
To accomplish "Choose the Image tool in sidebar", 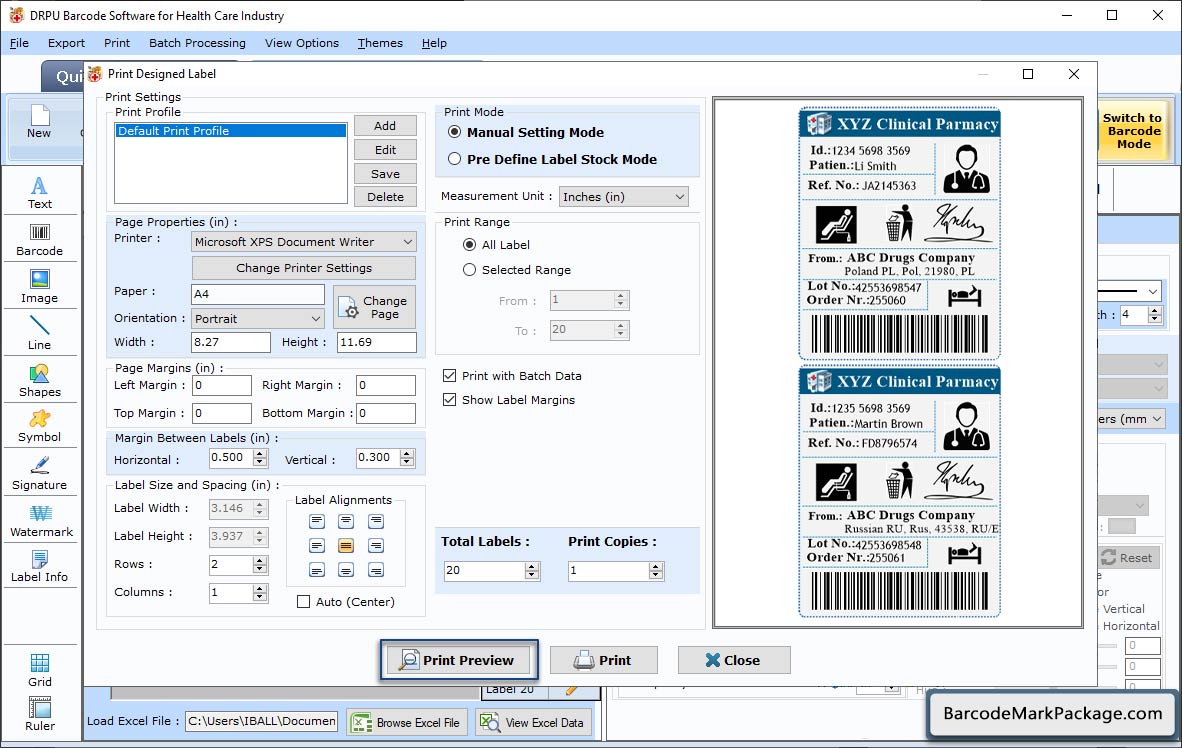I will tap(39, 287).
